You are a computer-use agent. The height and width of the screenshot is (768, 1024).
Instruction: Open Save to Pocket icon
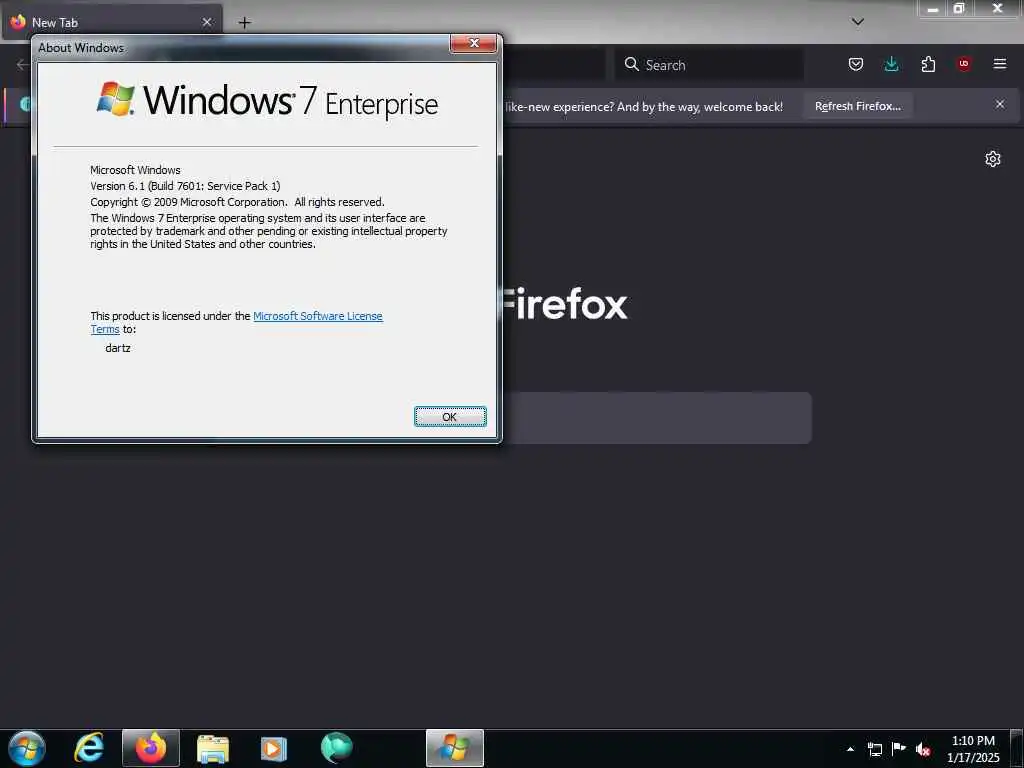(x=856, y=64)
